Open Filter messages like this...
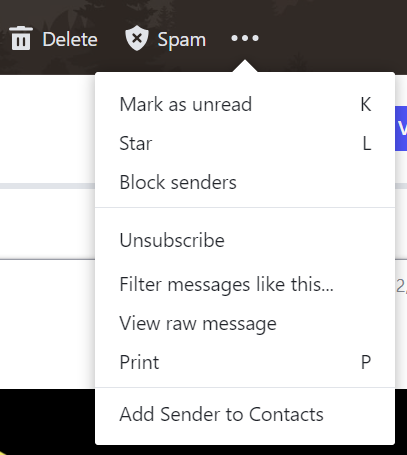Viewport: 407px width, 455px height. click(x=245, y=284)
